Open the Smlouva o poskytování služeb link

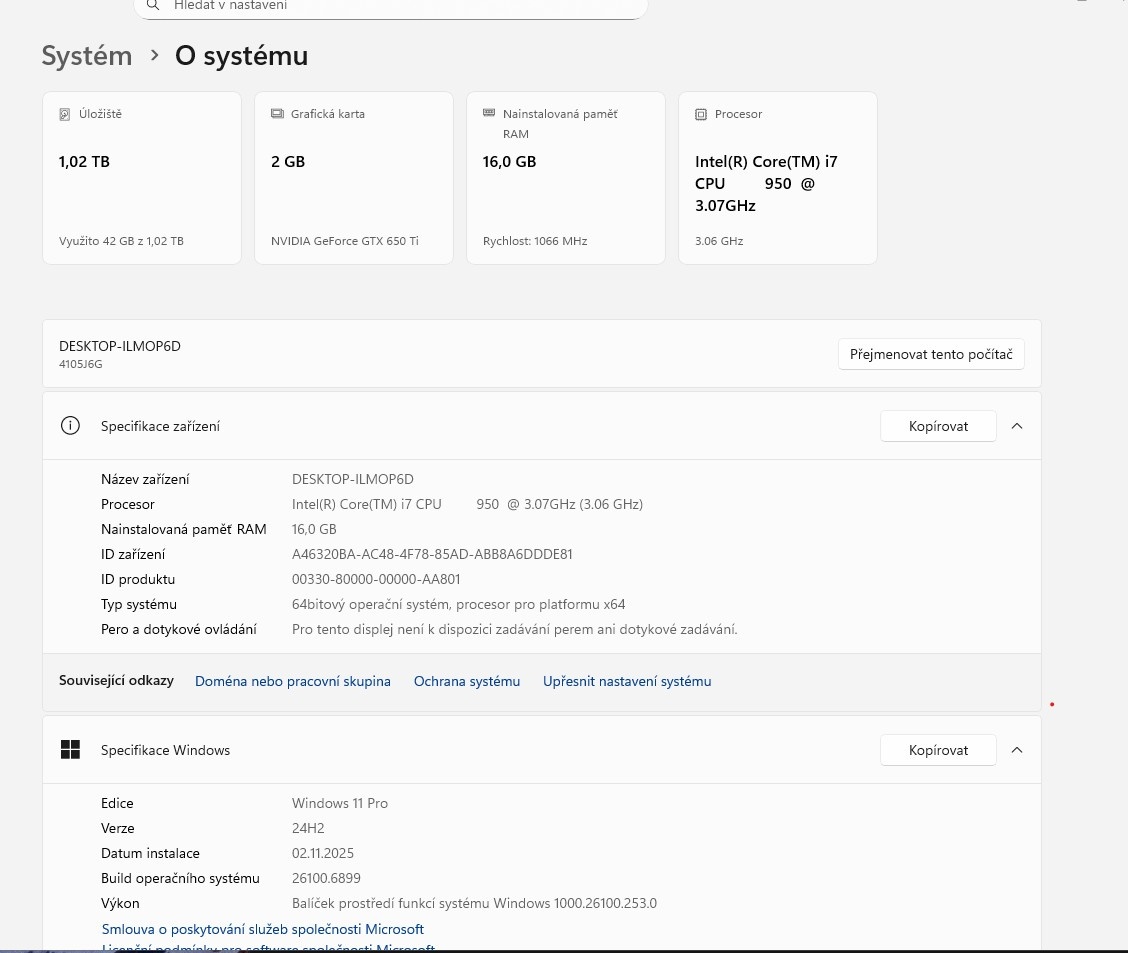263,929
